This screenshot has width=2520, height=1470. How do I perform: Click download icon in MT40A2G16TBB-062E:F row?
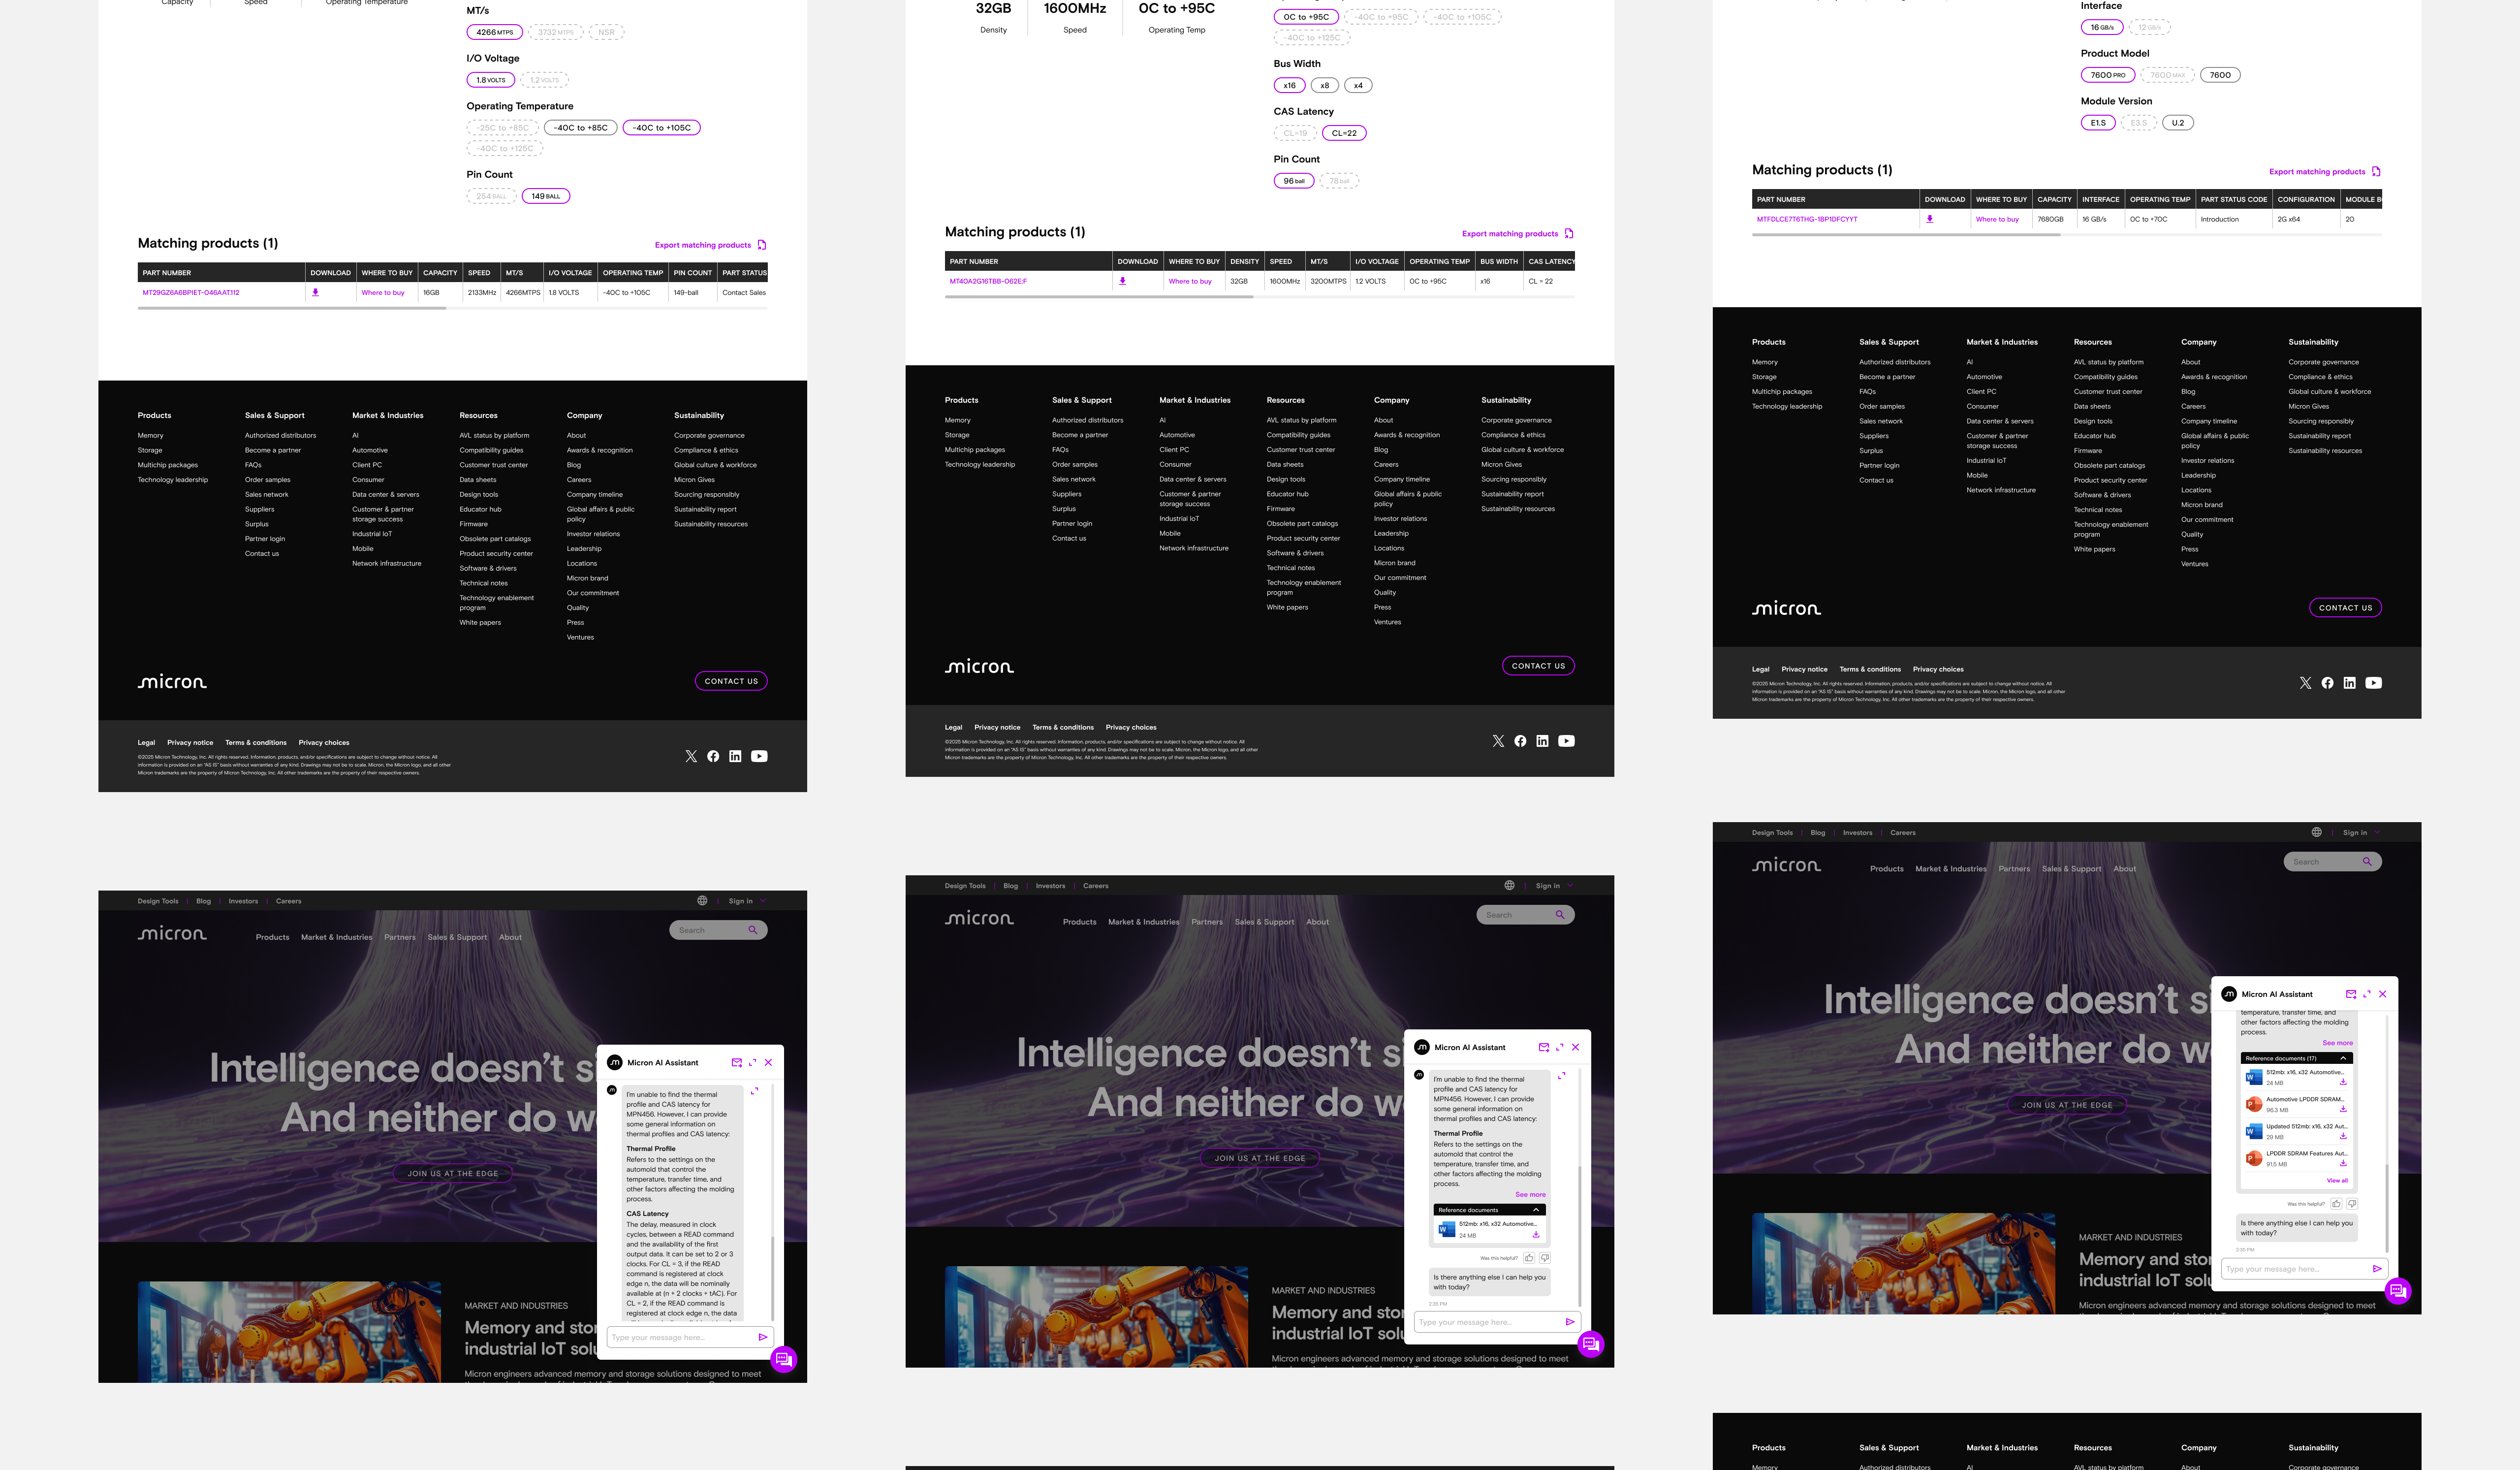pos(1122,281)
